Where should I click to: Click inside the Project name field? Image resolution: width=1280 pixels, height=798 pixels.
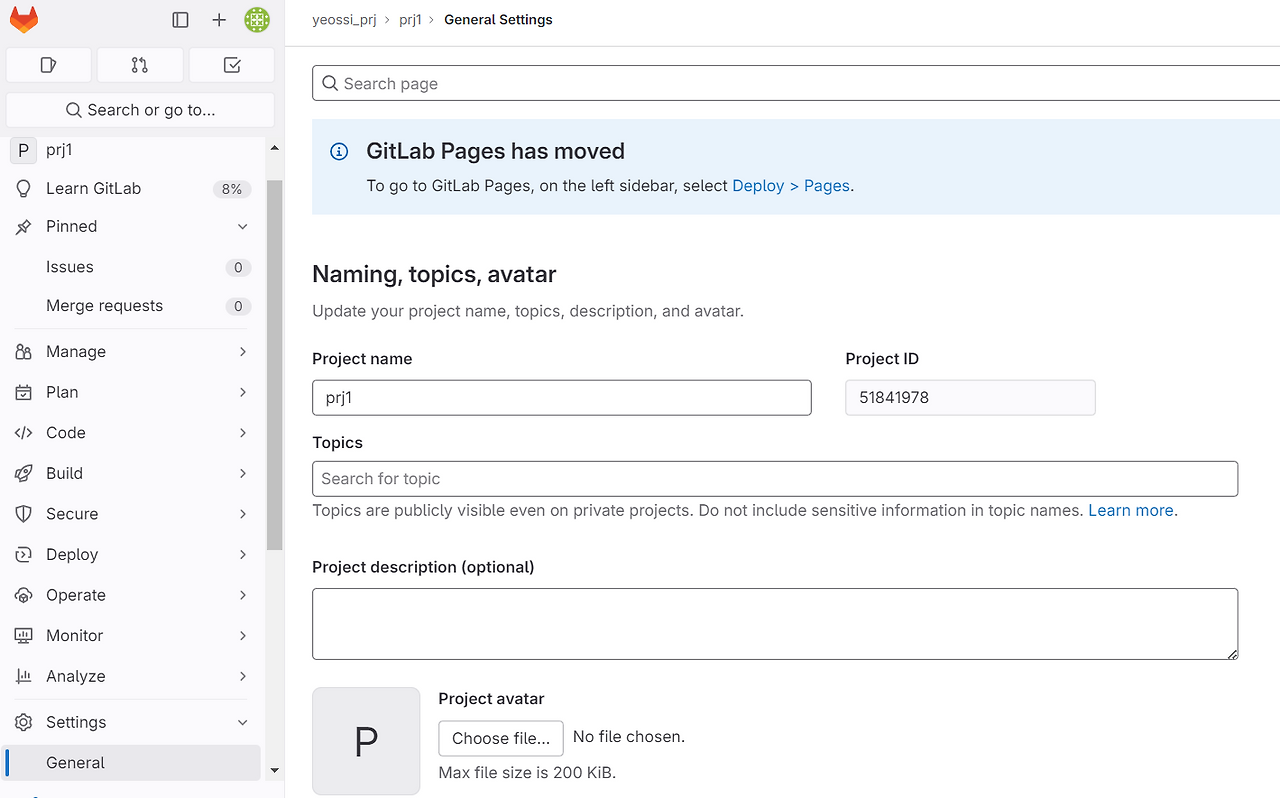point(561,397)
